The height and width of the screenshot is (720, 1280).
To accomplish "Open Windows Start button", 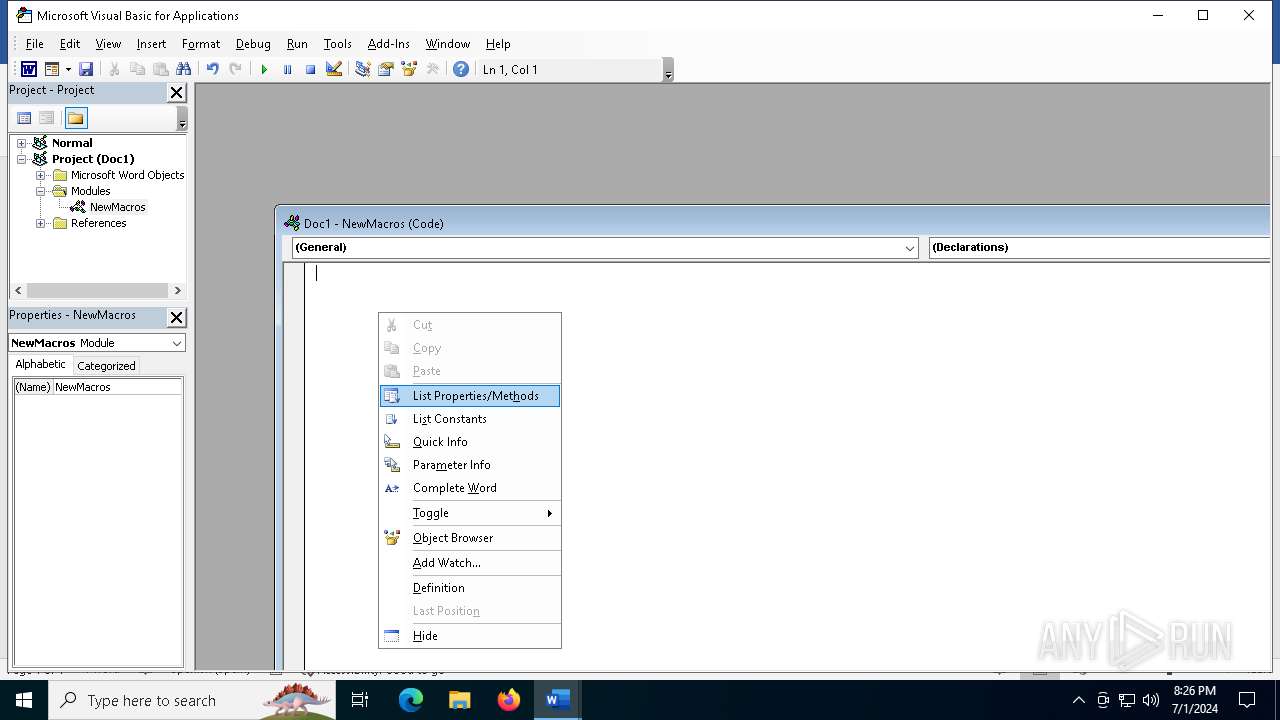I will click(x=24, y=700).
